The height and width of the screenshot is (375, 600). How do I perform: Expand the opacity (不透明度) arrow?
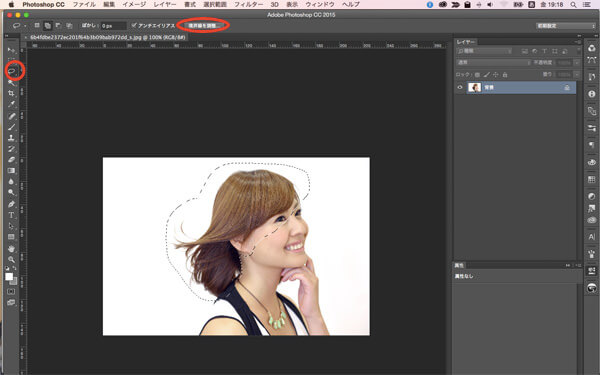click(x=577, y=62)
